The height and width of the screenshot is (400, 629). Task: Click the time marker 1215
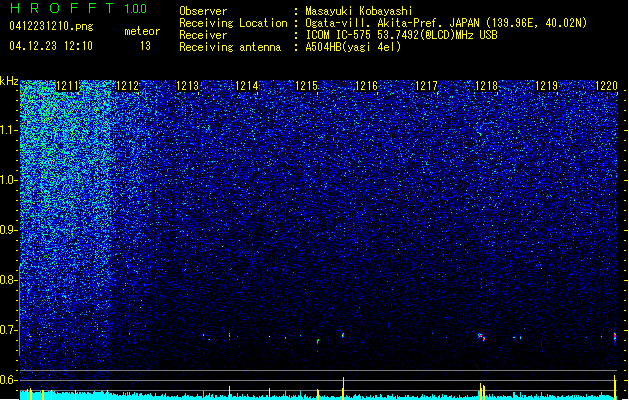pyautogui.click(x=306, y=86)
